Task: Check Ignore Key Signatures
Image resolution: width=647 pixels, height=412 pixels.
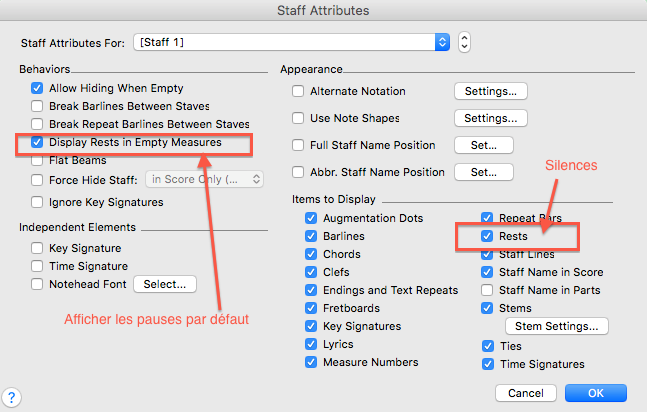Action: click(37, 202)
